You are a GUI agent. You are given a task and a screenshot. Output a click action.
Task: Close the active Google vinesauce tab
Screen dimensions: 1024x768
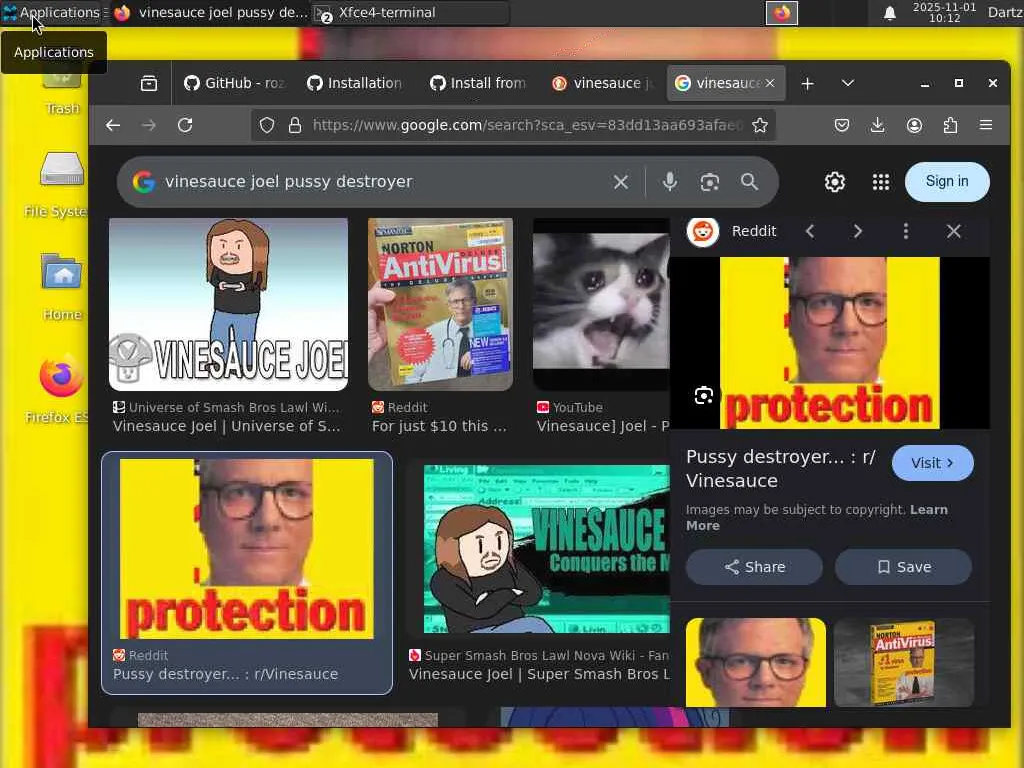770,83
